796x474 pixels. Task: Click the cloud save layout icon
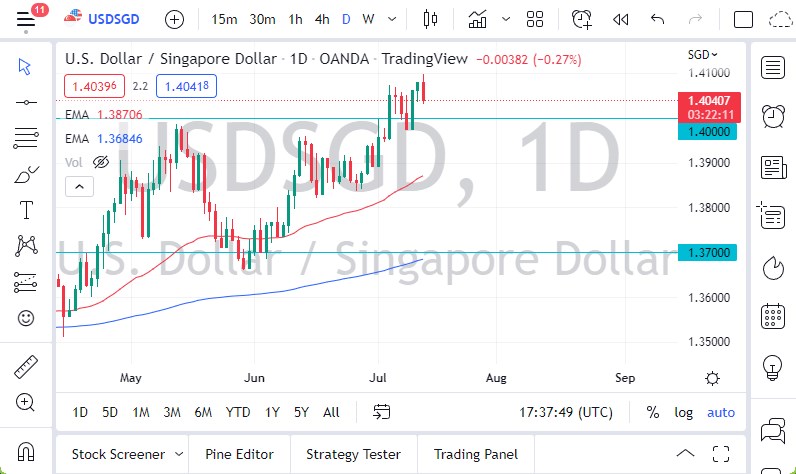(x=780, y=19)
